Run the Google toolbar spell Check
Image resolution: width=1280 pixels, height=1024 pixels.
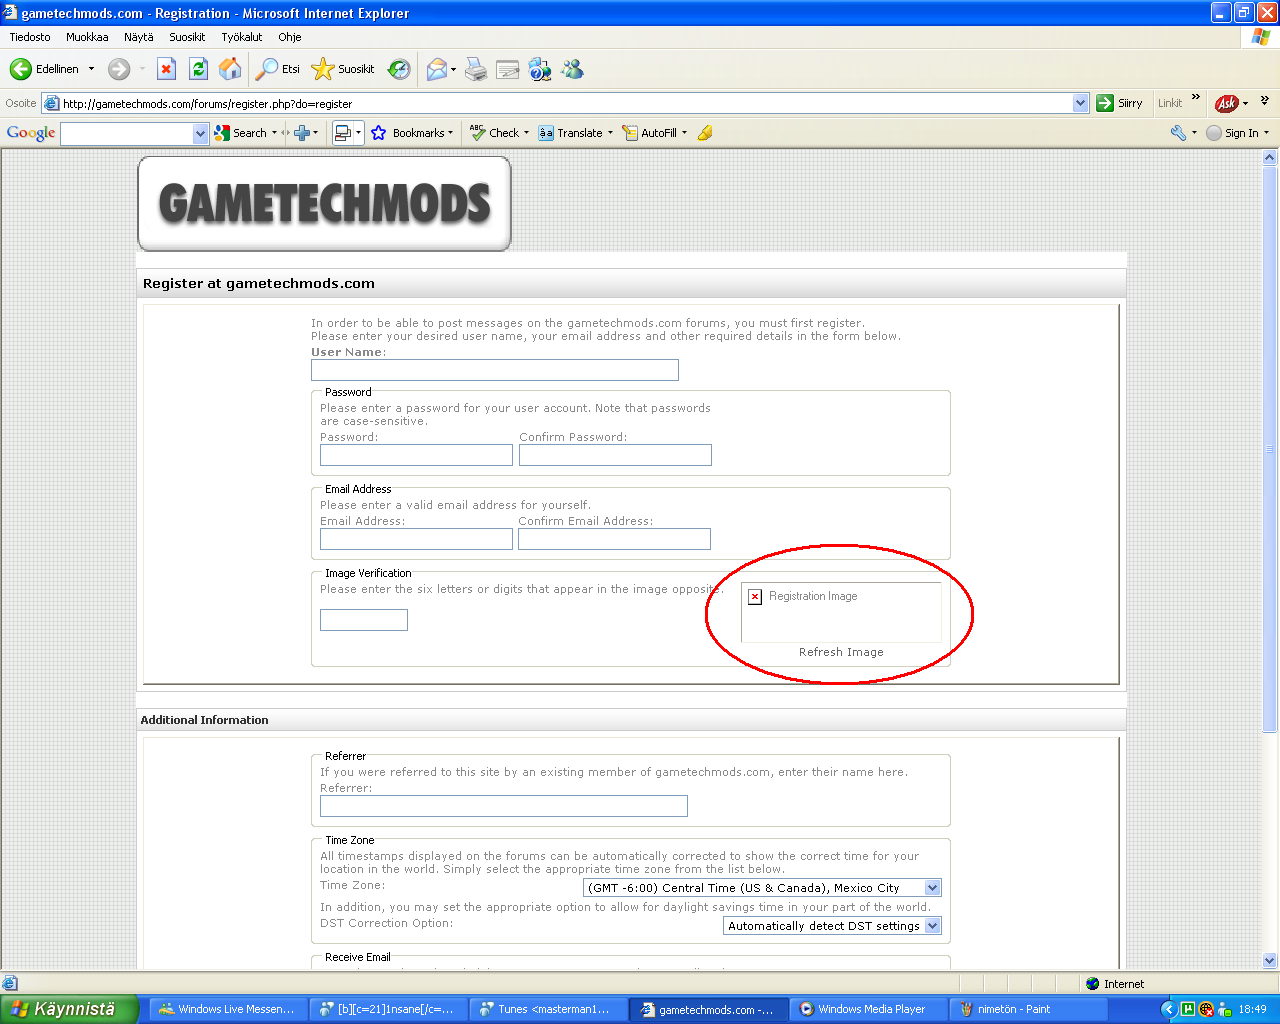pos(494,133)
